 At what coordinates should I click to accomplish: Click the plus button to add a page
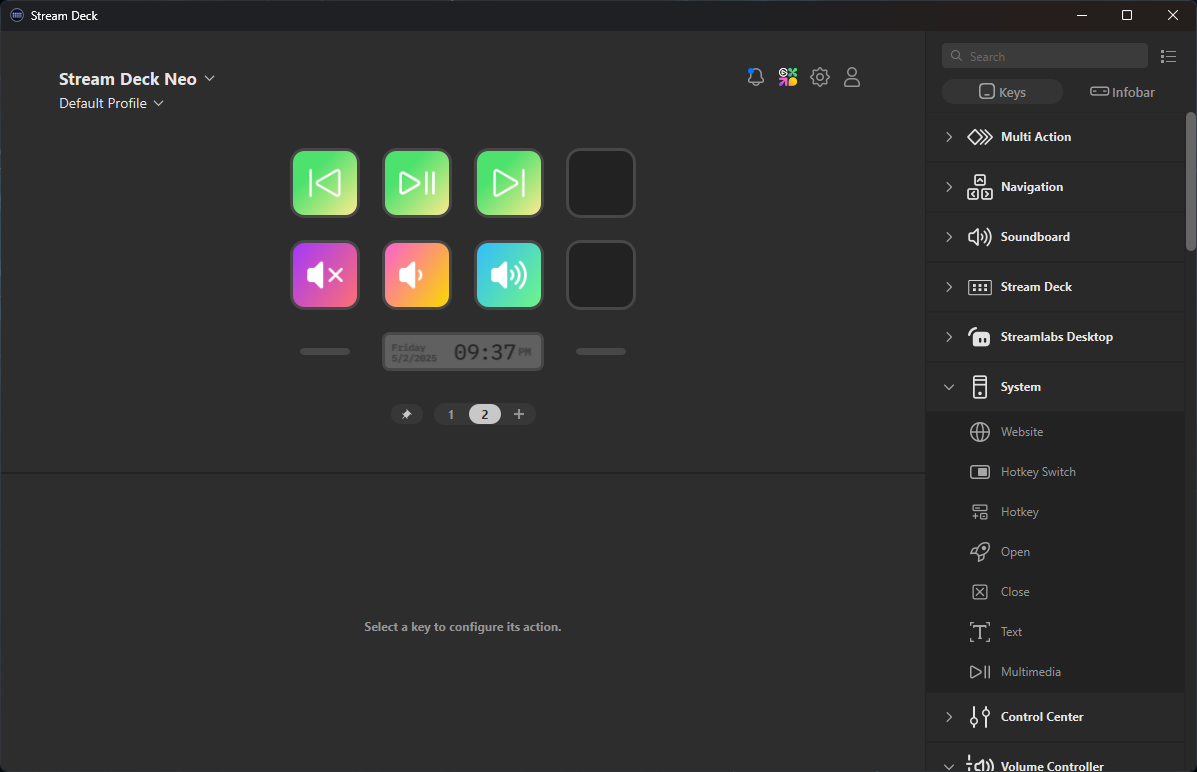coord(518,413)
